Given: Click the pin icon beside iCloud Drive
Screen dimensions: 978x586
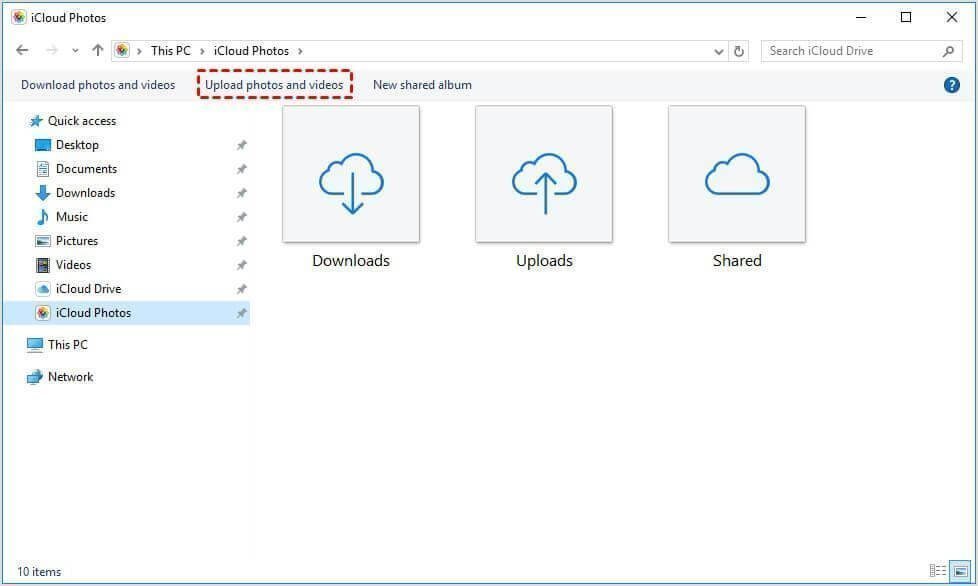Looking at the screenshot, I should [x=241, y=289].
